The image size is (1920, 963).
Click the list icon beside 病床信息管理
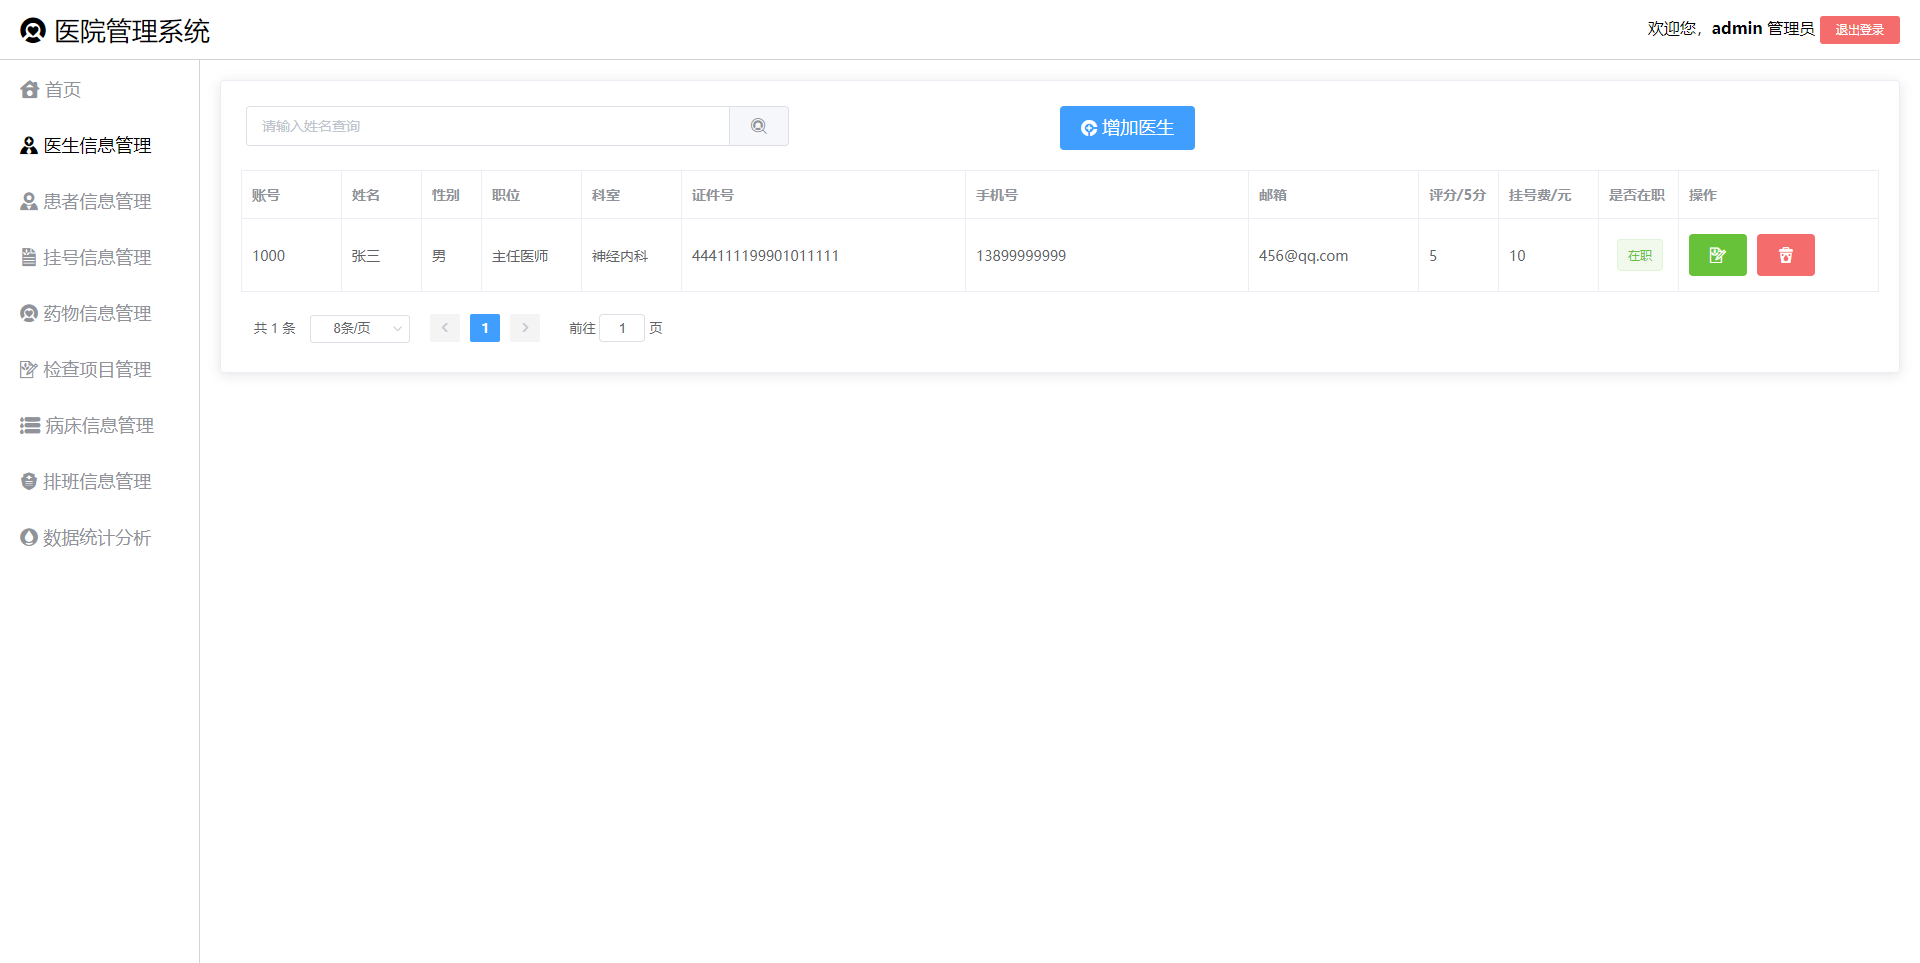(30, 426)
